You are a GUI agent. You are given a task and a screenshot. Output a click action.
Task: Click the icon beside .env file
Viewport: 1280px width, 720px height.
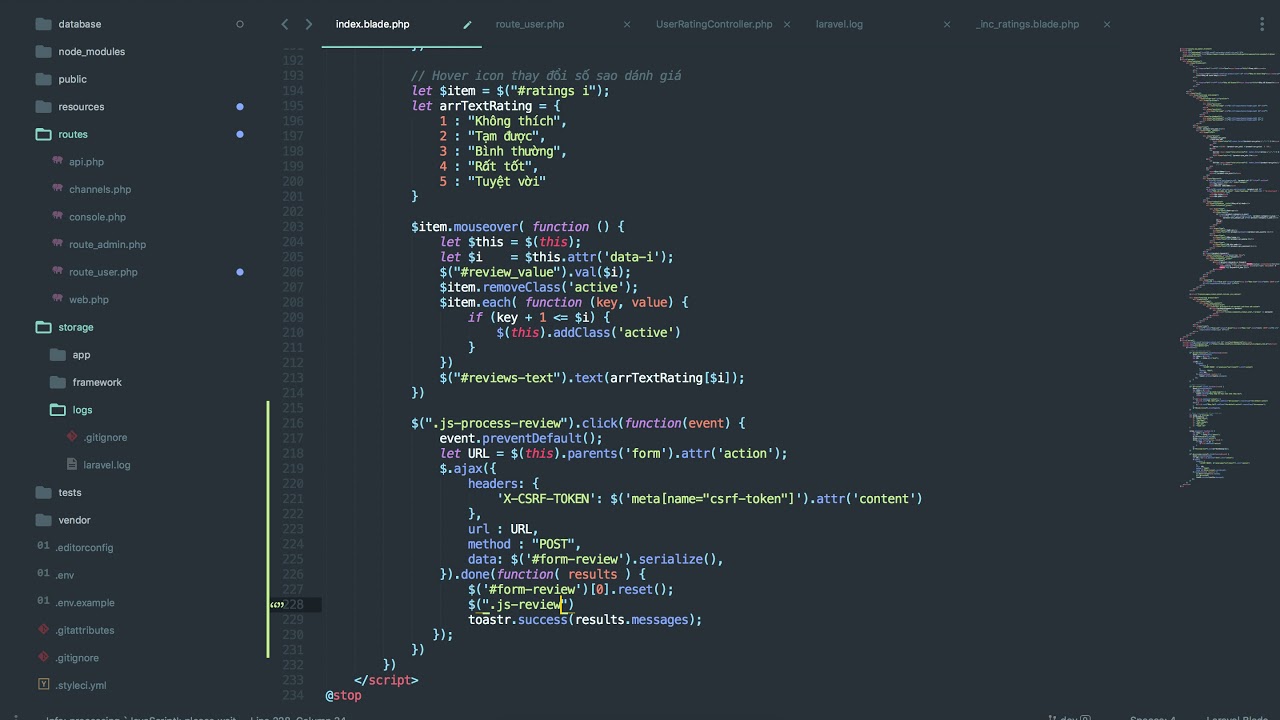click(43, 575)
